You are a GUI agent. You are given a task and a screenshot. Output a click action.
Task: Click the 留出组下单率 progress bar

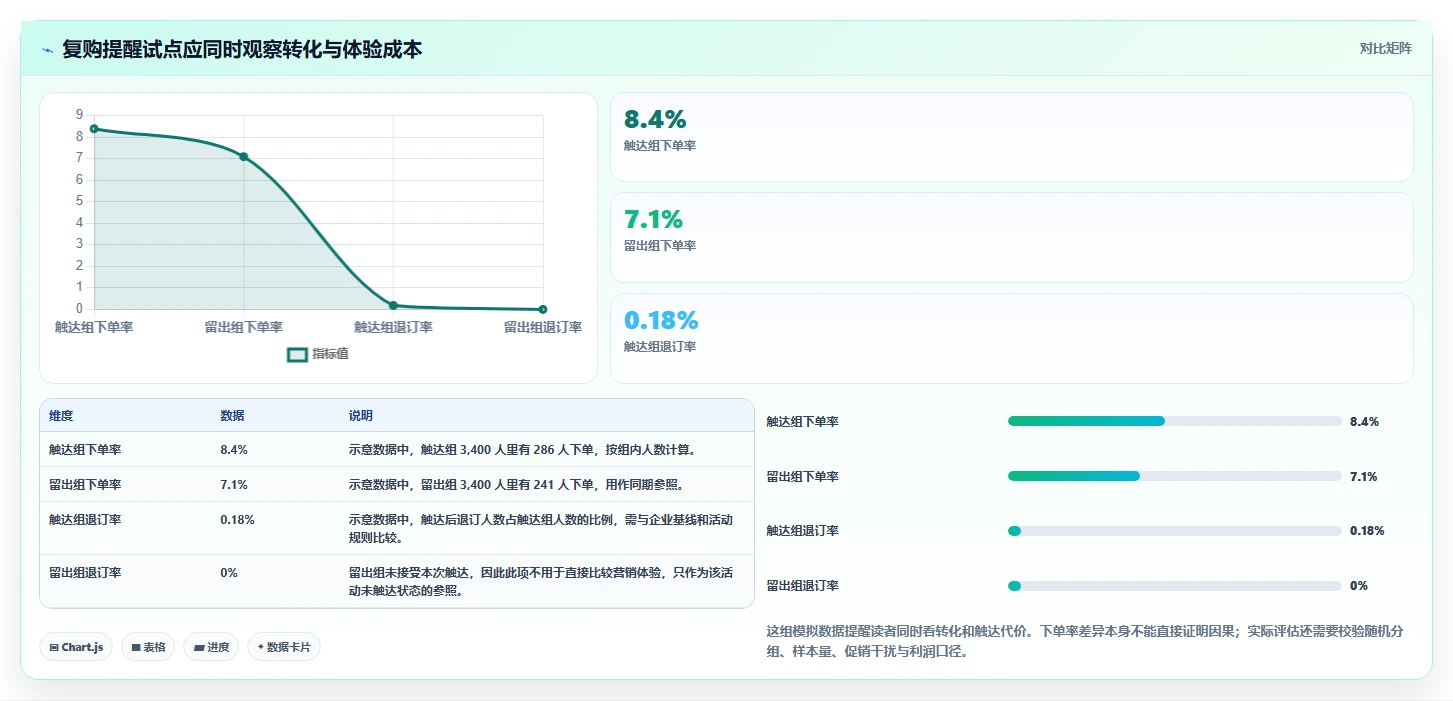[1175, 476]
